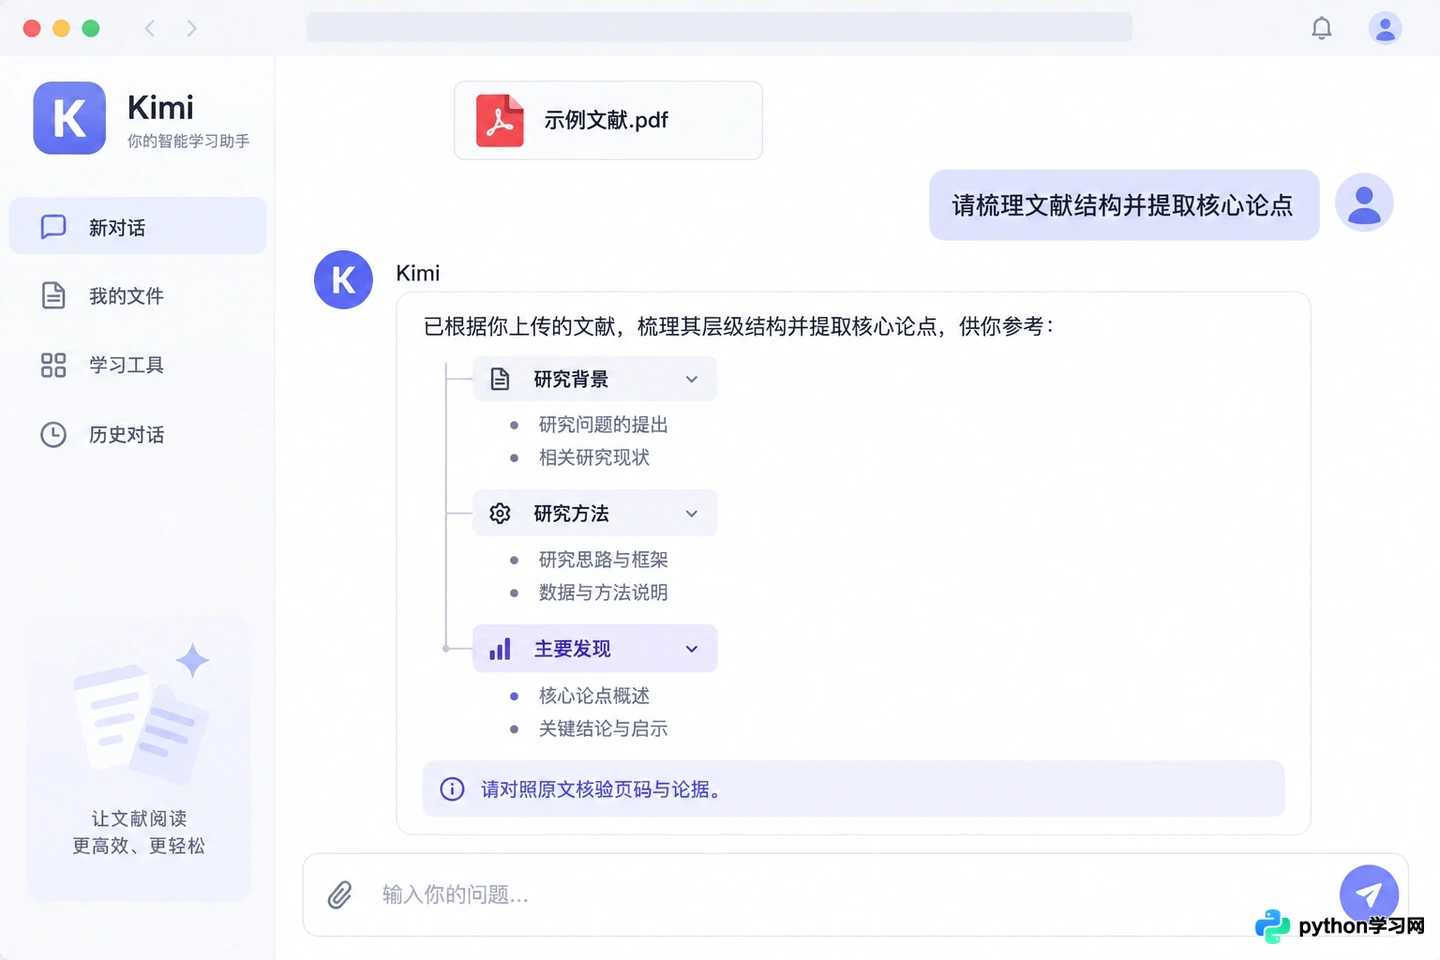Collapse the 研究背景 section chevron
Screen dimensions: 1440x960
click(x=691, y=379)
